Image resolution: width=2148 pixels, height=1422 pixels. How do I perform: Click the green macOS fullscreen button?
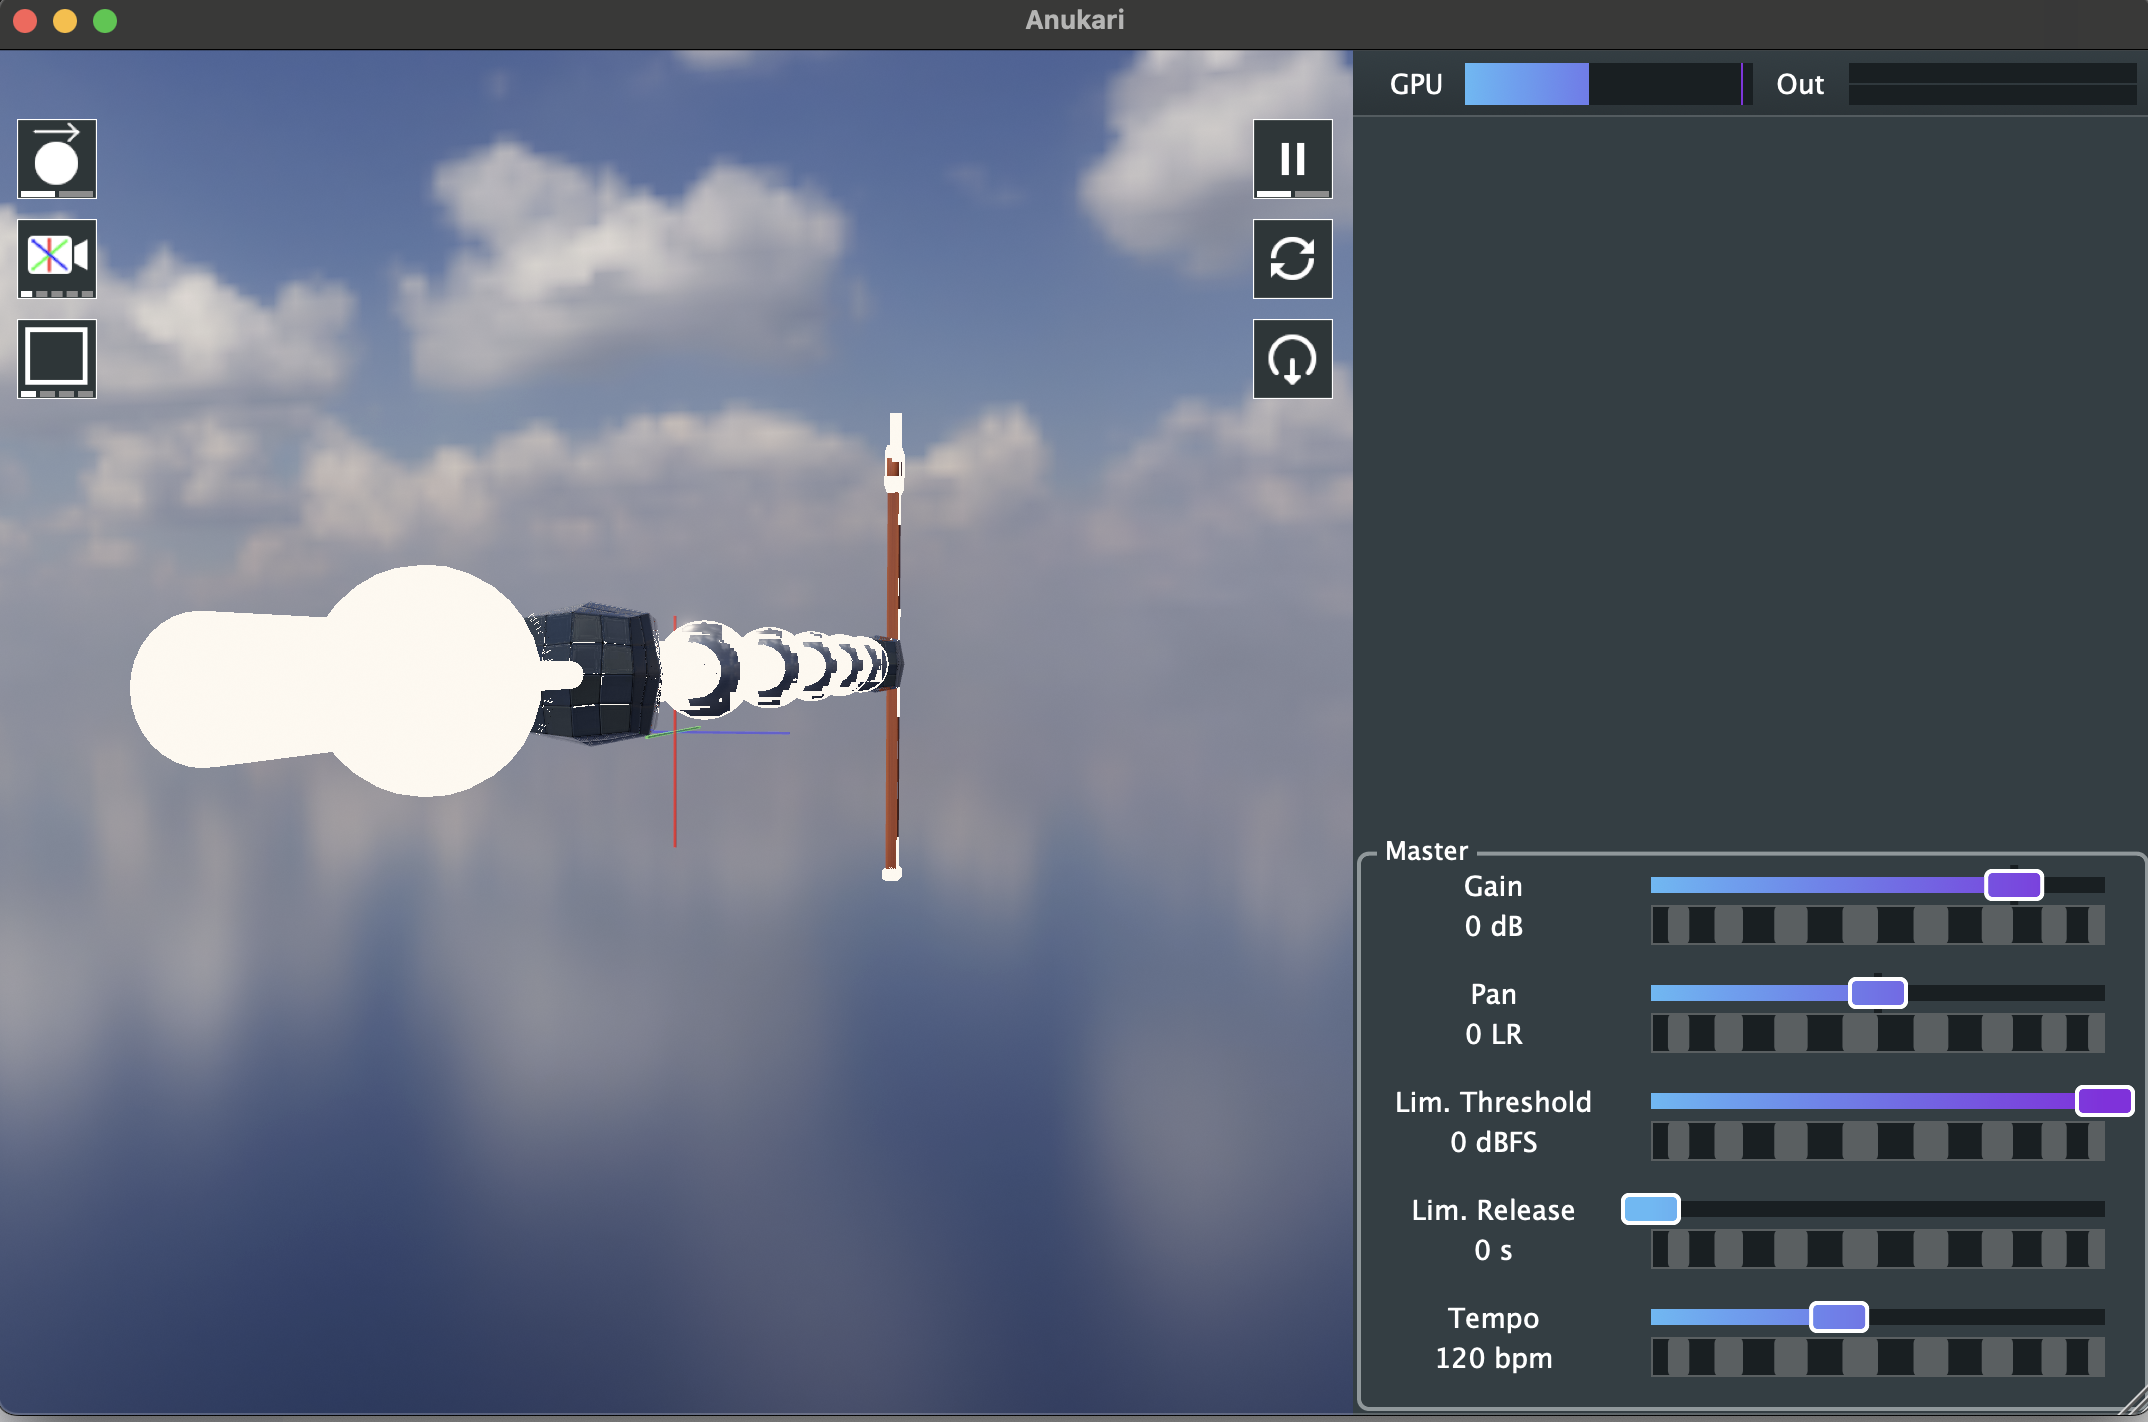105,21
